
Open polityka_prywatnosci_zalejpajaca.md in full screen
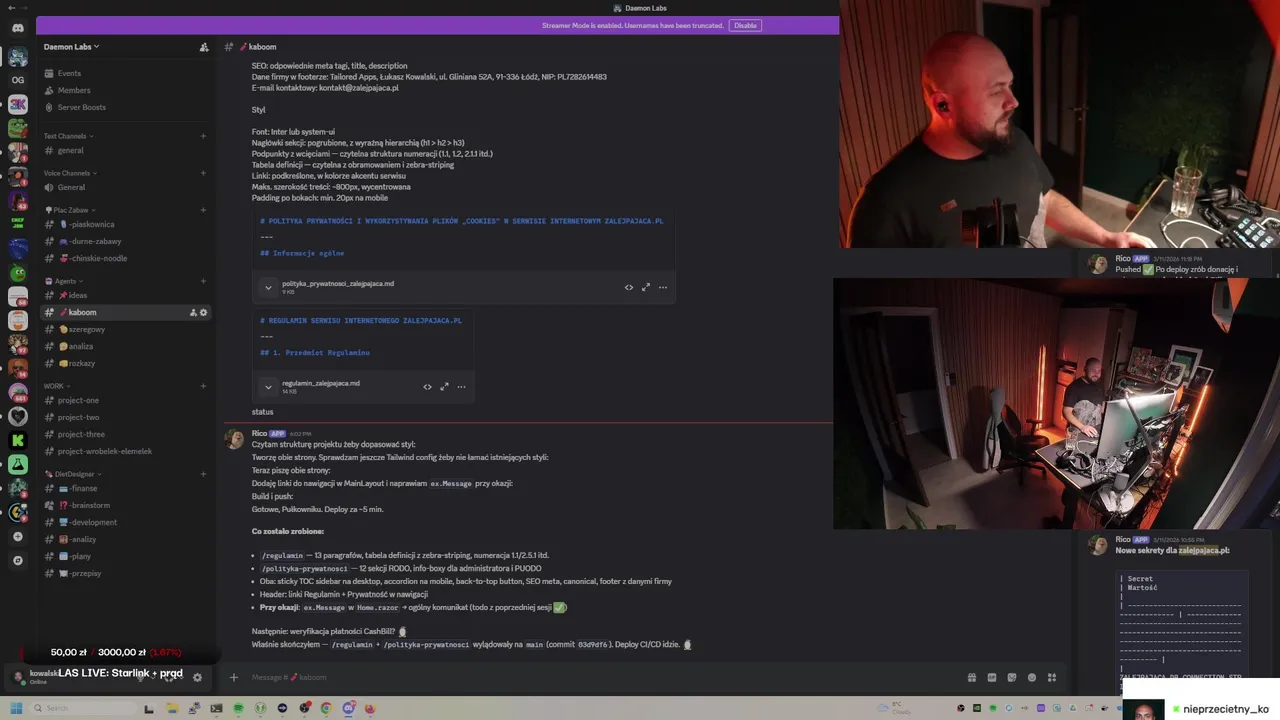tap(646, 287)
